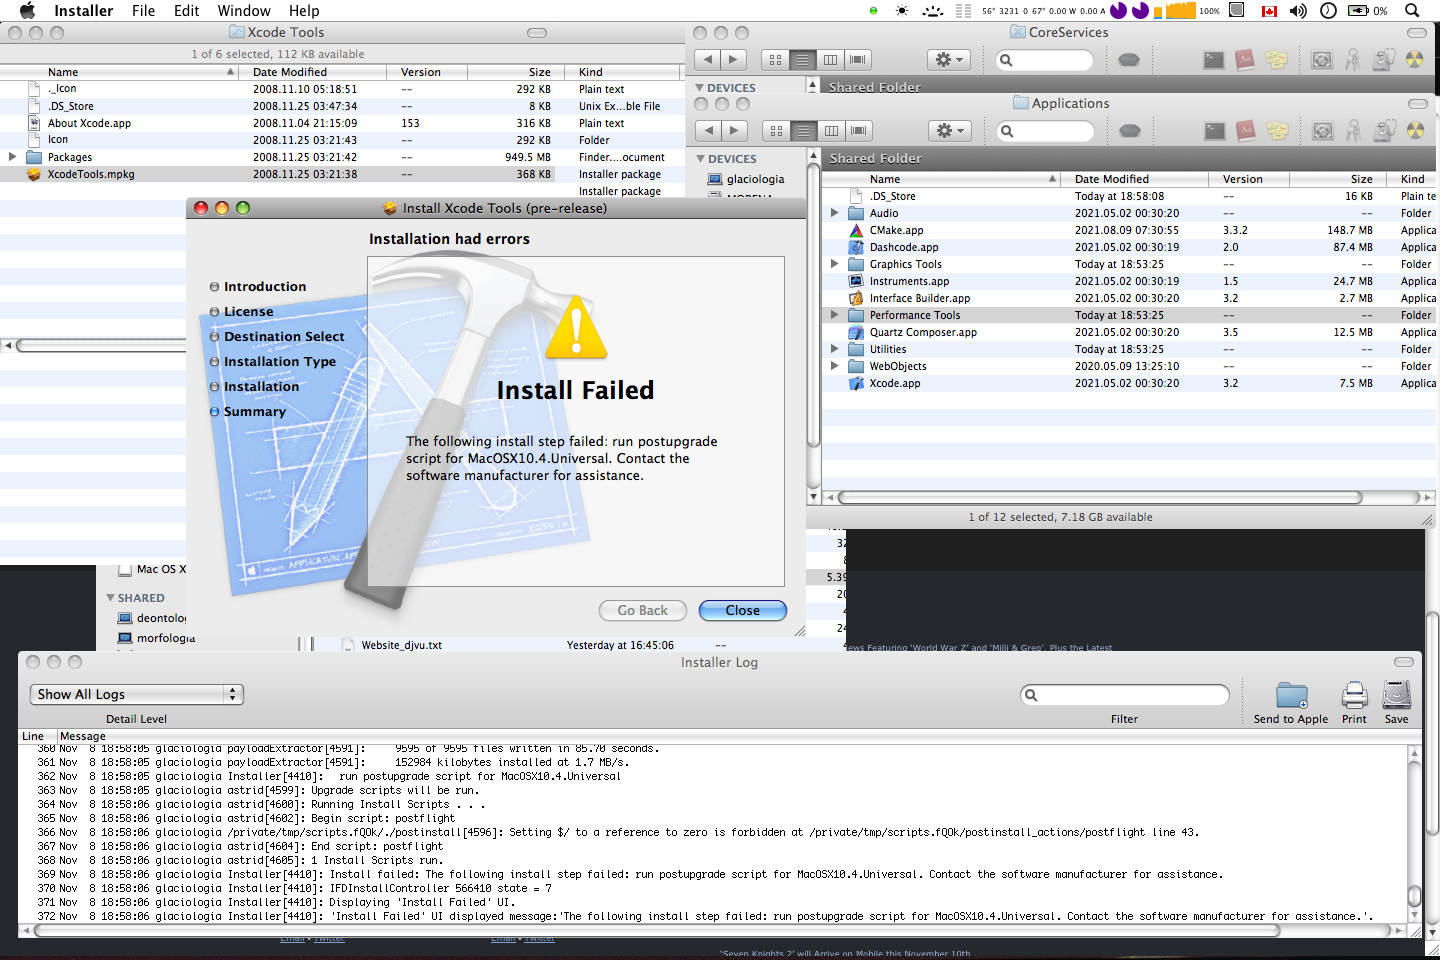Open Dictionary from the Applications window toolbar
1440x960 pixels.
(x=1246, y=131)
